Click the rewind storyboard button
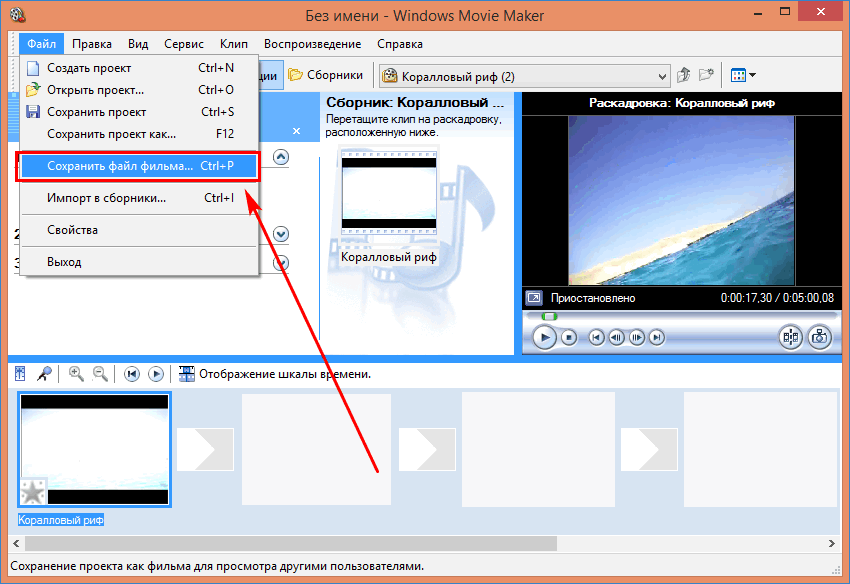The height and width of the screenshot is (584, 850). (x=131, y=374)
